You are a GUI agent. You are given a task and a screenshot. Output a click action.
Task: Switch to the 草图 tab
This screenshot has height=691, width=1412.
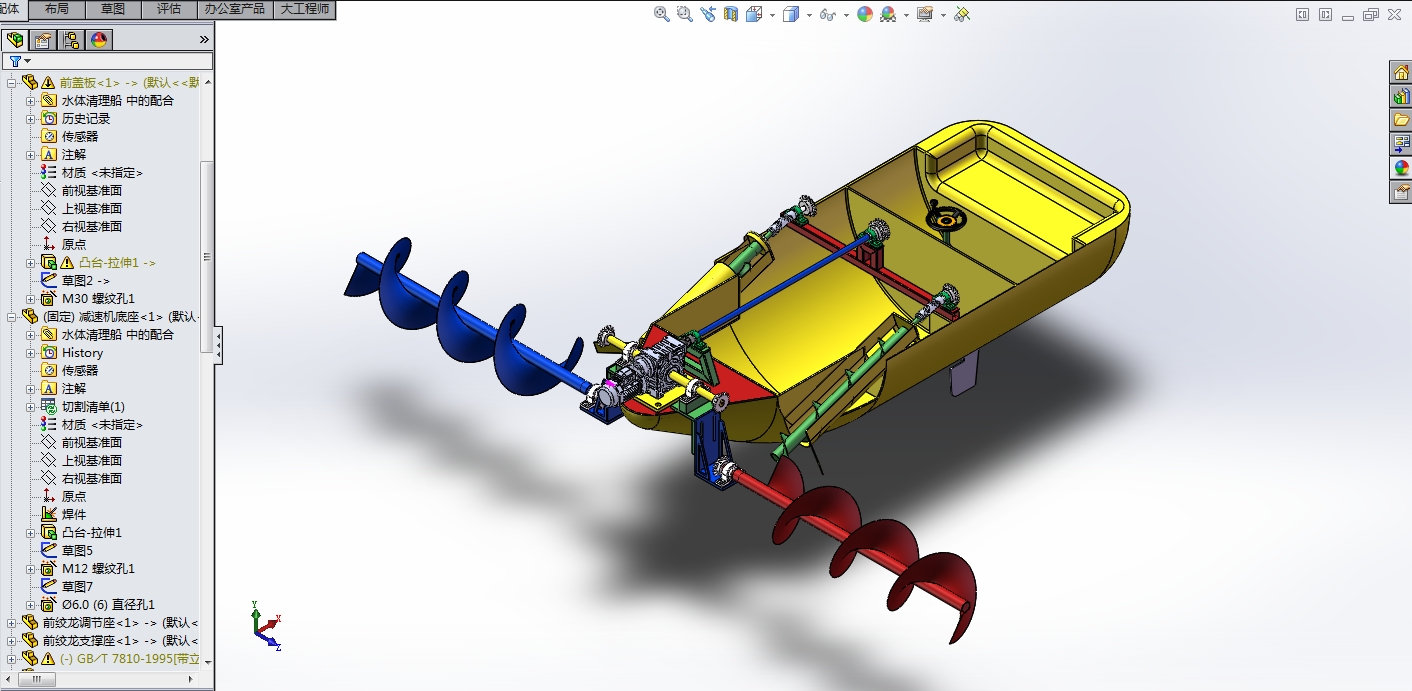pos(113,9)
